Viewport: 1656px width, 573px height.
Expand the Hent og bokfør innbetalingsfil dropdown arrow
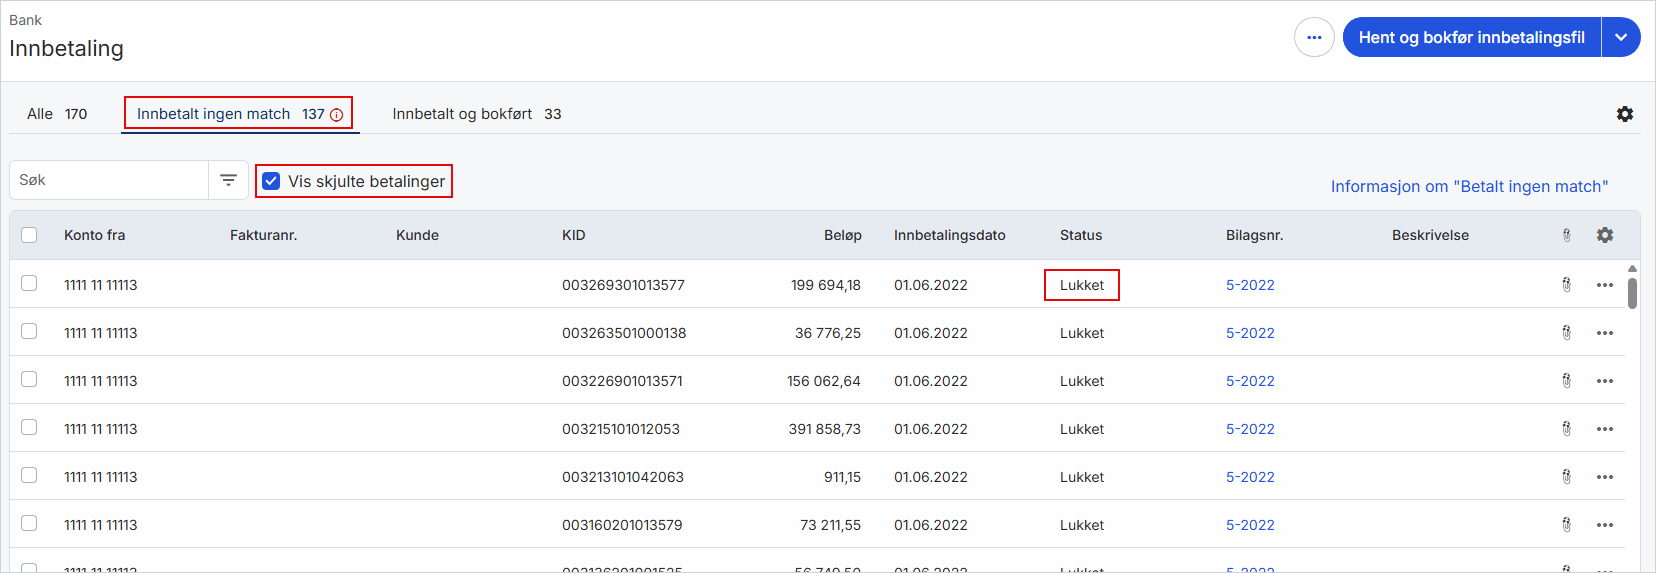pos(1621,37)
